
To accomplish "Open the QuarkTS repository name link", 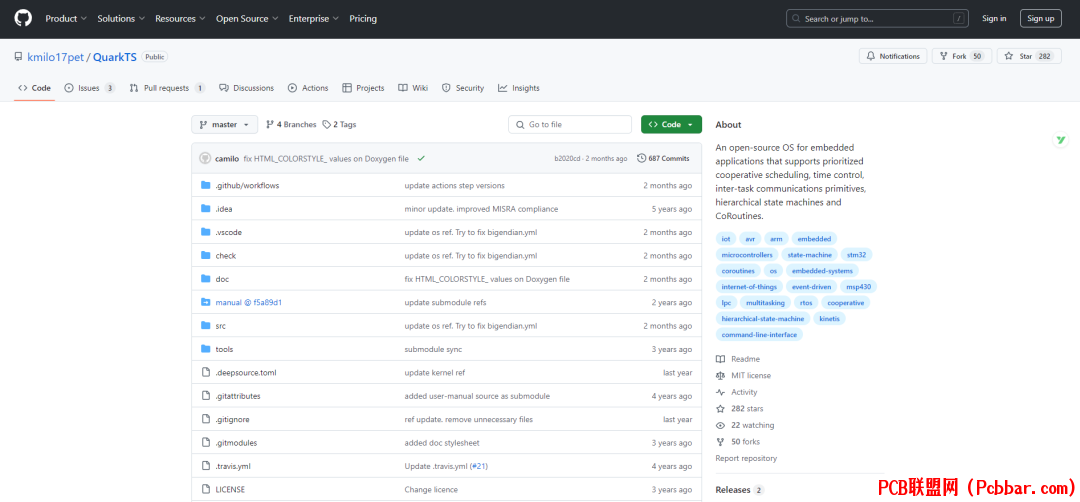I will click(x=114, y=57).
